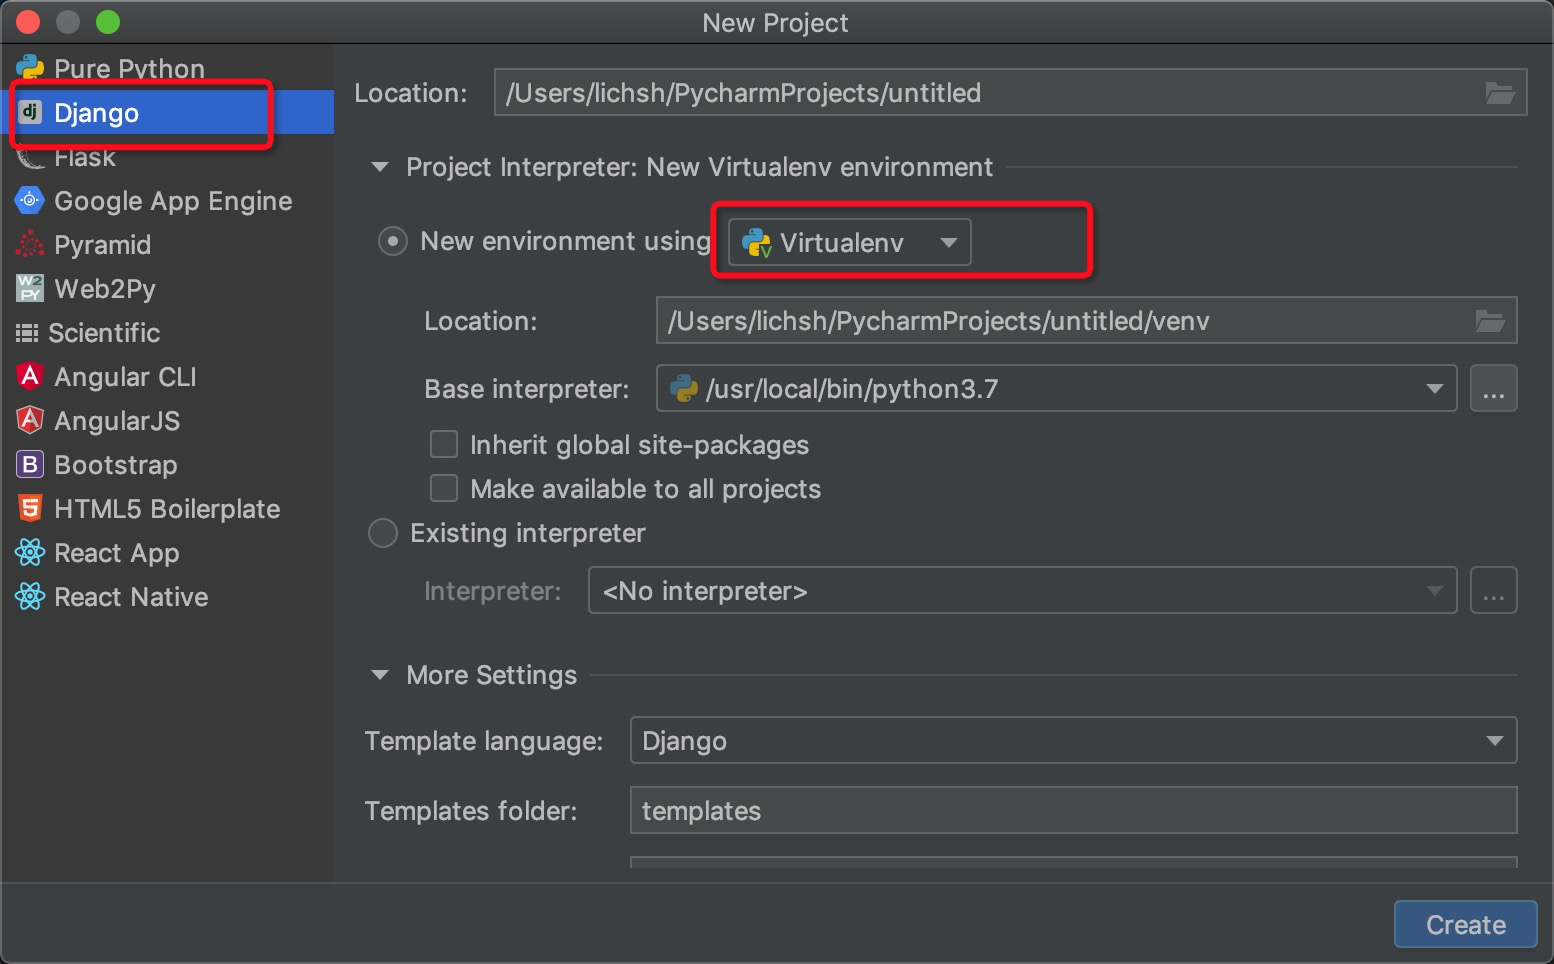This screenshot has height=964, width=1554.
Task: Edit the Templates folder field
Action: point(1073,810)
